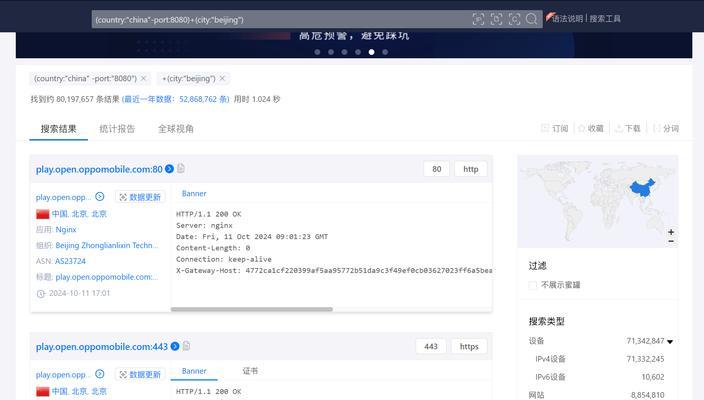
Task: Switch to 统计报告 tab
Action: [x=117, y=129]
